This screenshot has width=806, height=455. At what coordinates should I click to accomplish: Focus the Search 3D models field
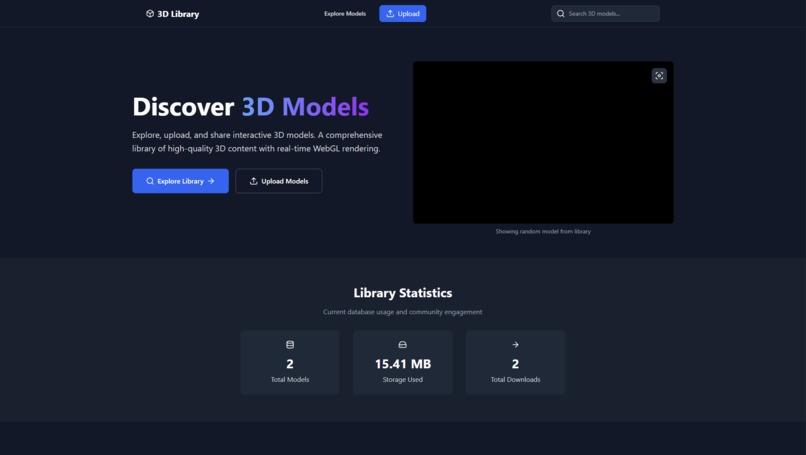(x=605, y=14)
